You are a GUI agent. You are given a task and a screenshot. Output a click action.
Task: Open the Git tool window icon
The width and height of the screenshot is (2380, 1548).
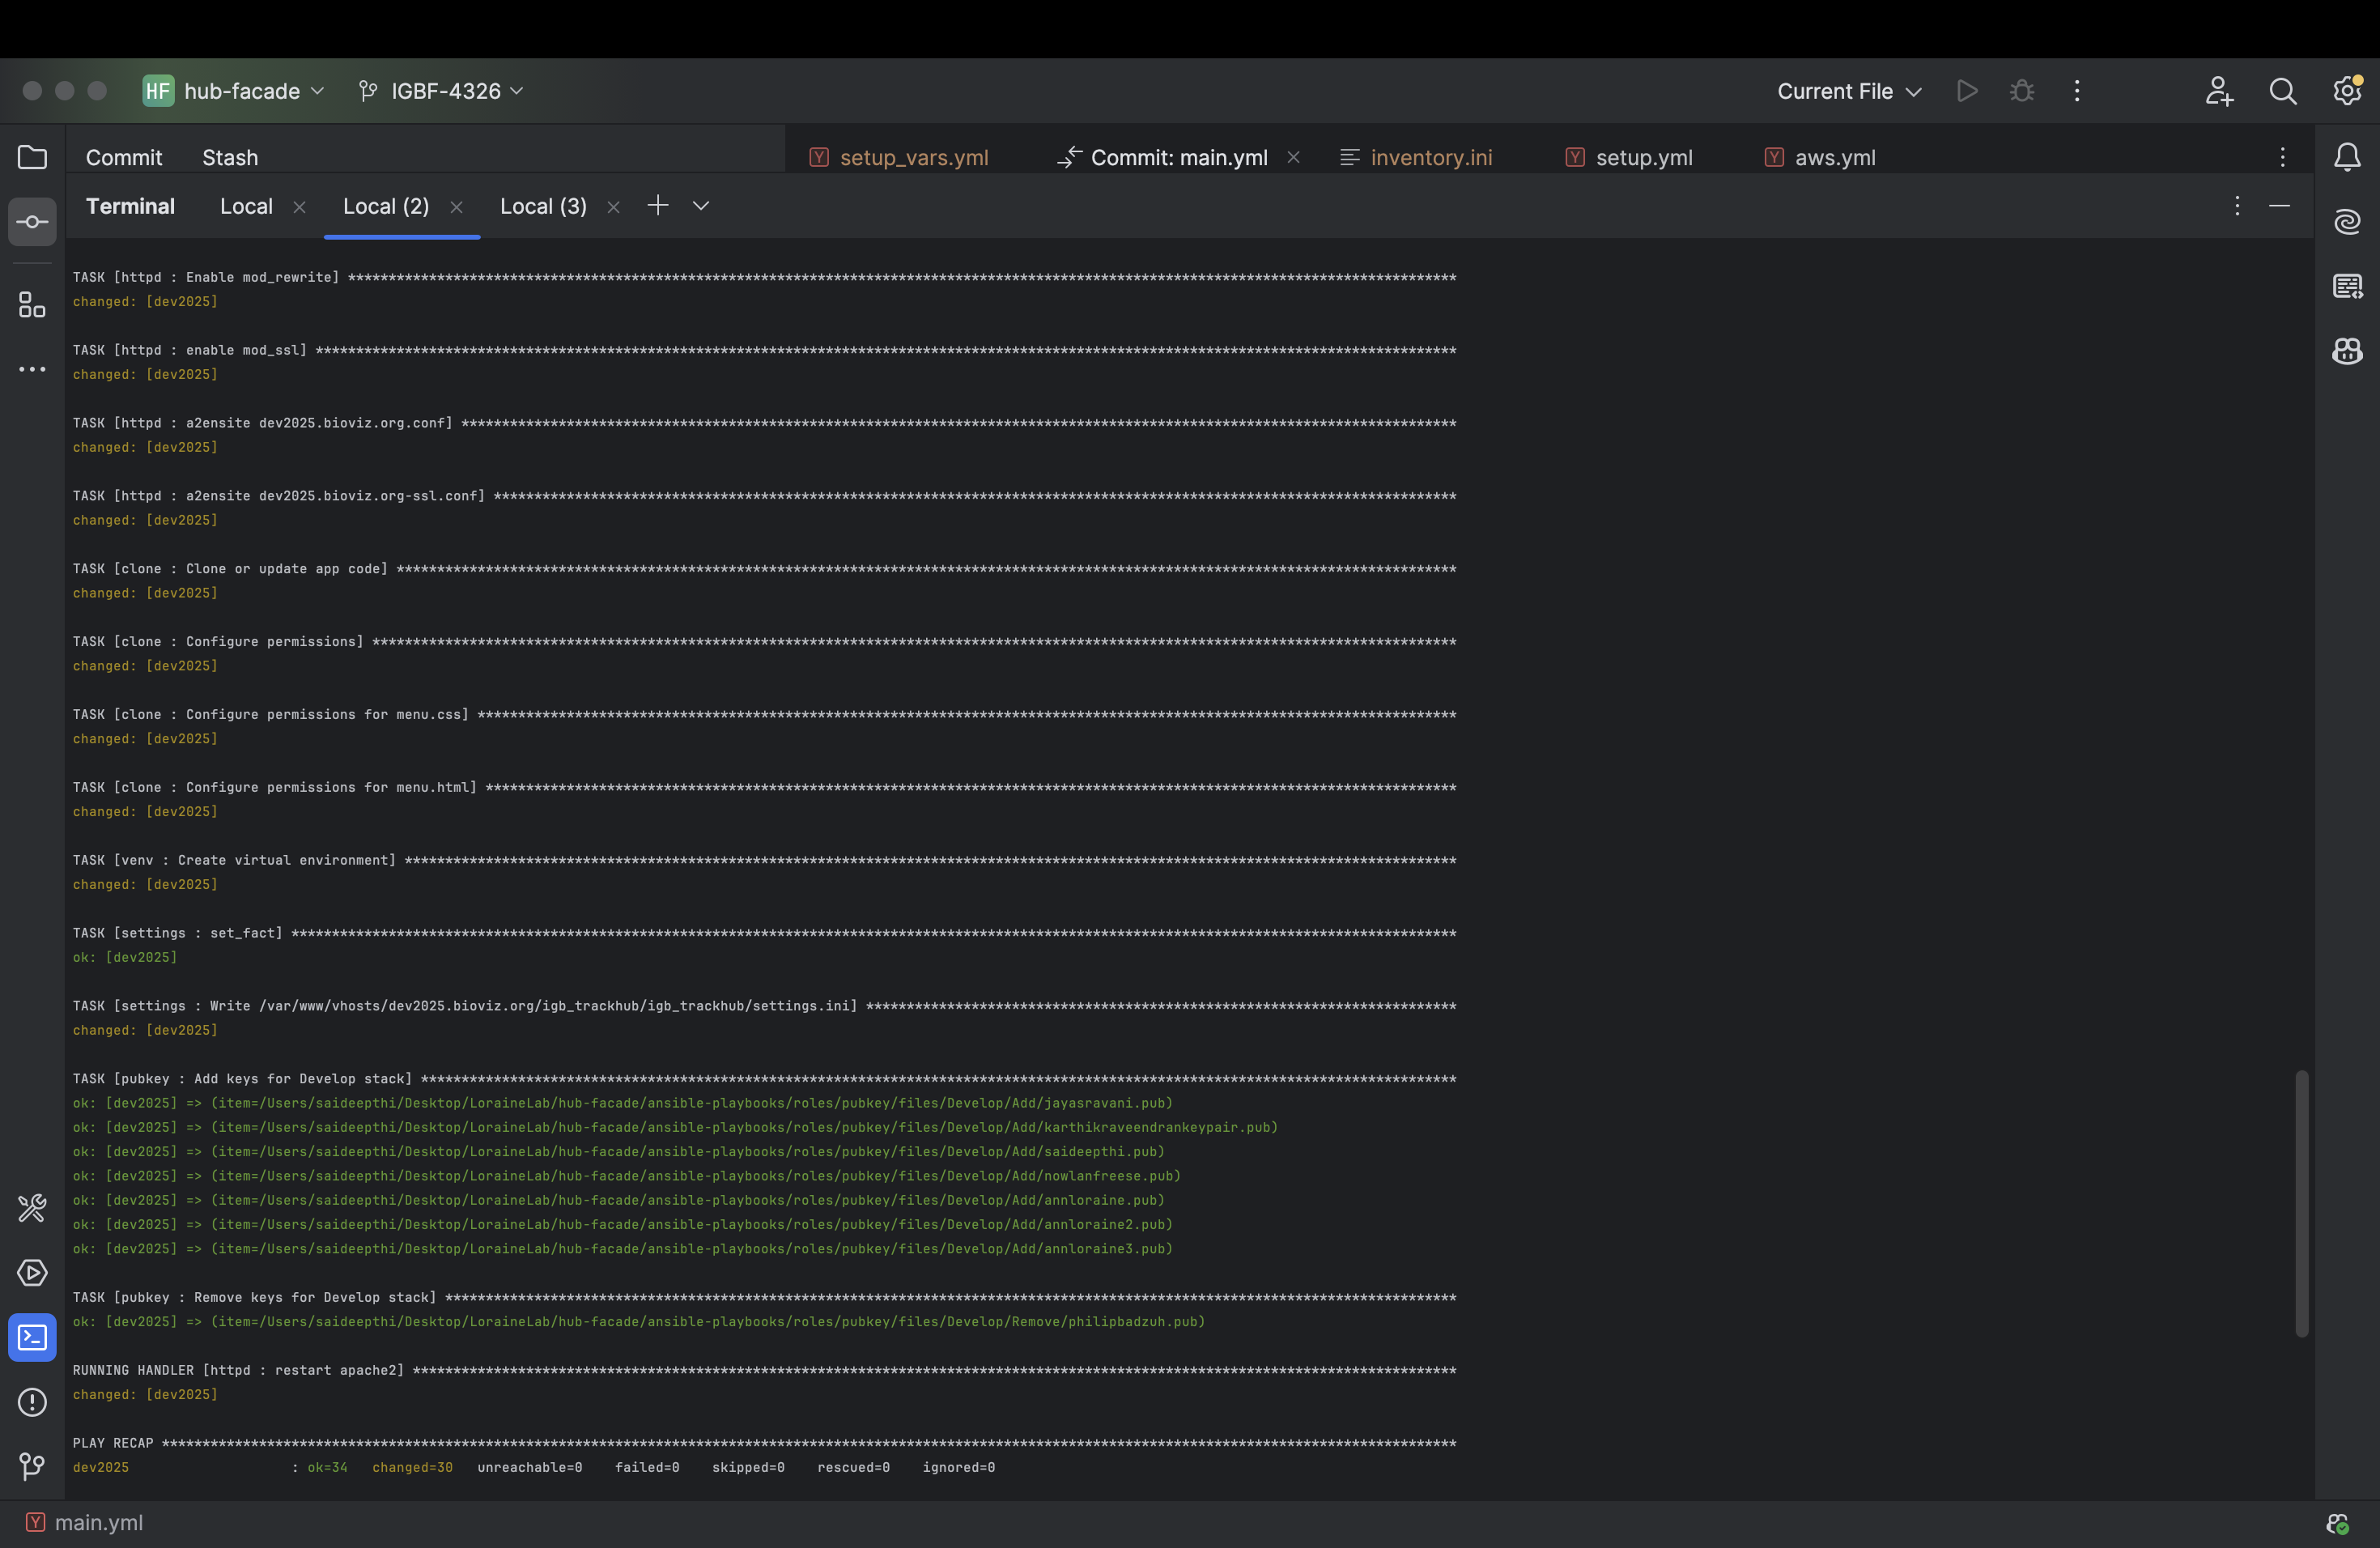coord(32,1466)
